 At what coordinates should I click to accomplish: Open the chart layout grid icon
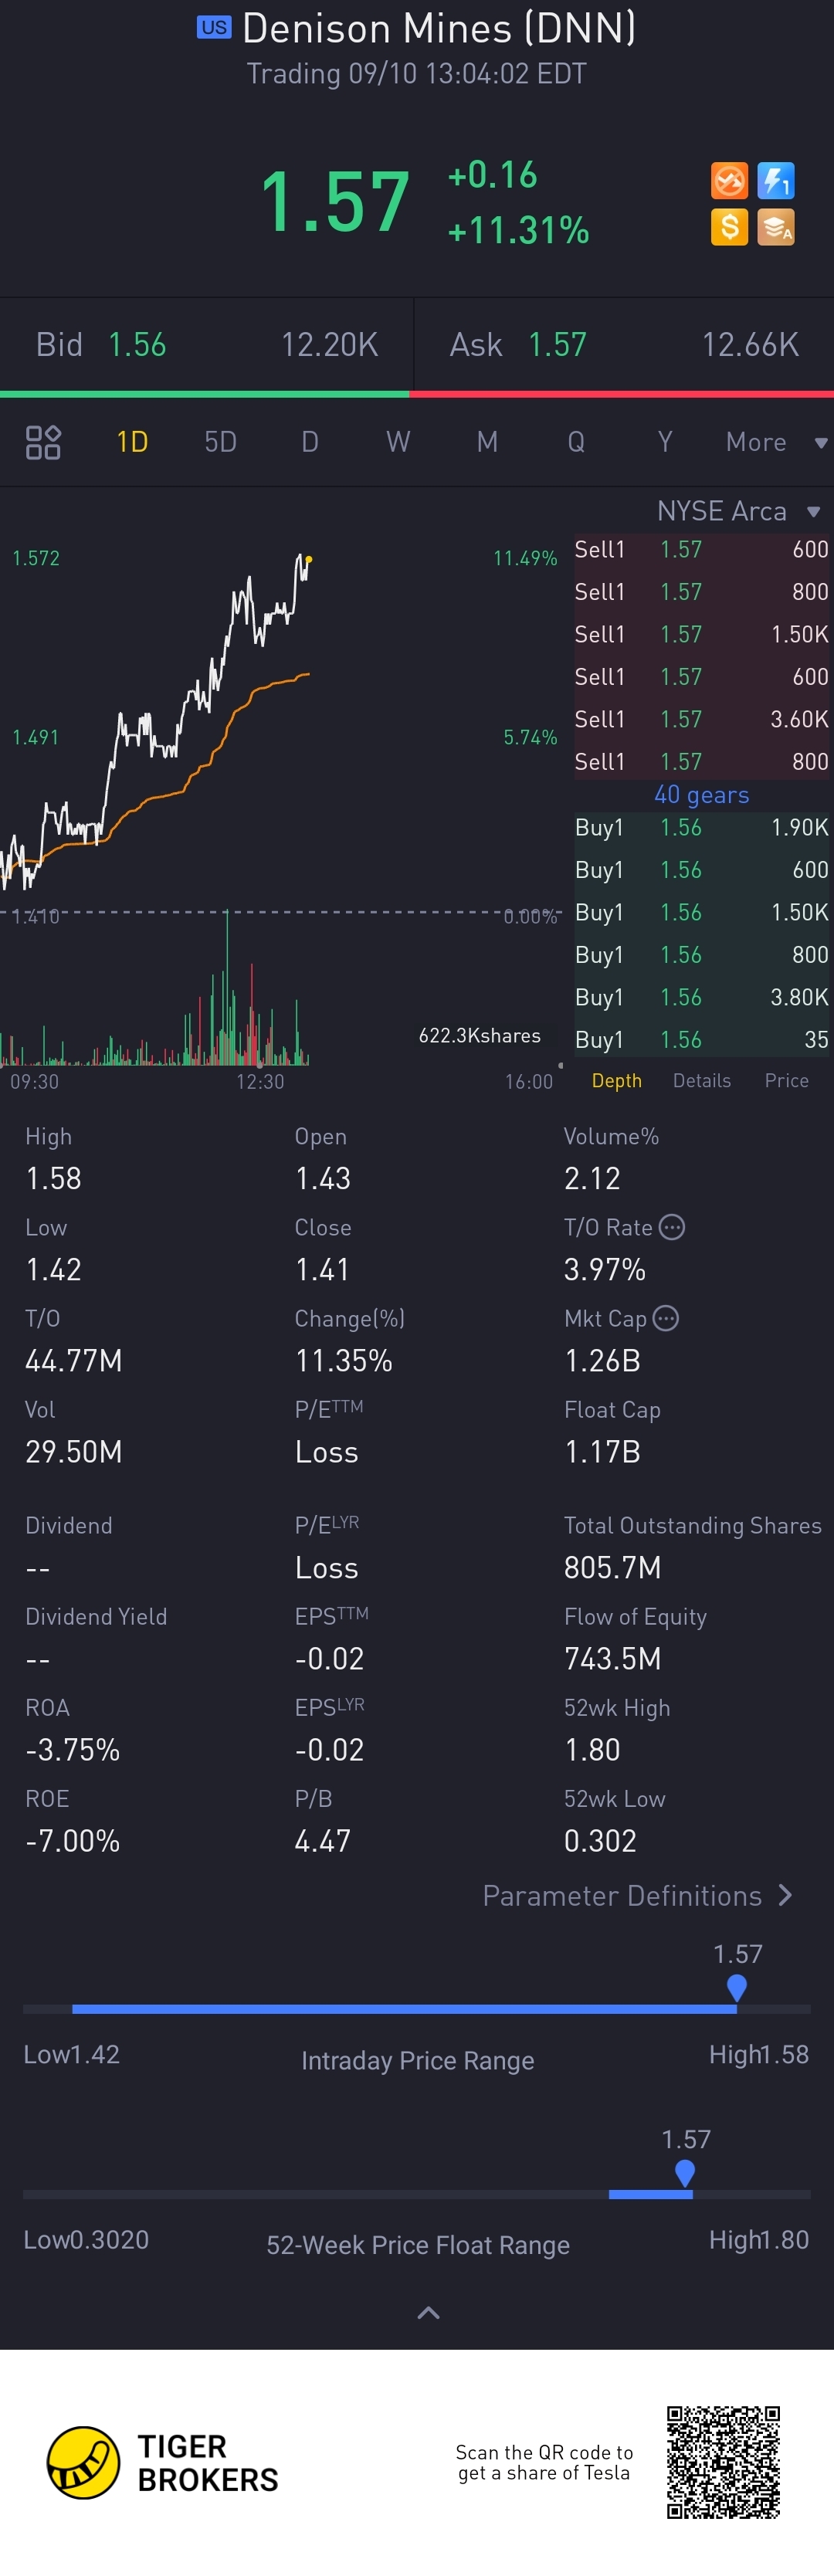(x=43, y=442)
